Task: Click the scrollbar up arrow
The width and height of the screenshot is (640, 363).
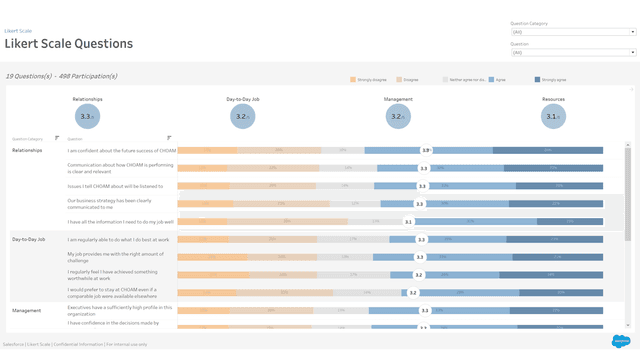Action: point(628,145)
